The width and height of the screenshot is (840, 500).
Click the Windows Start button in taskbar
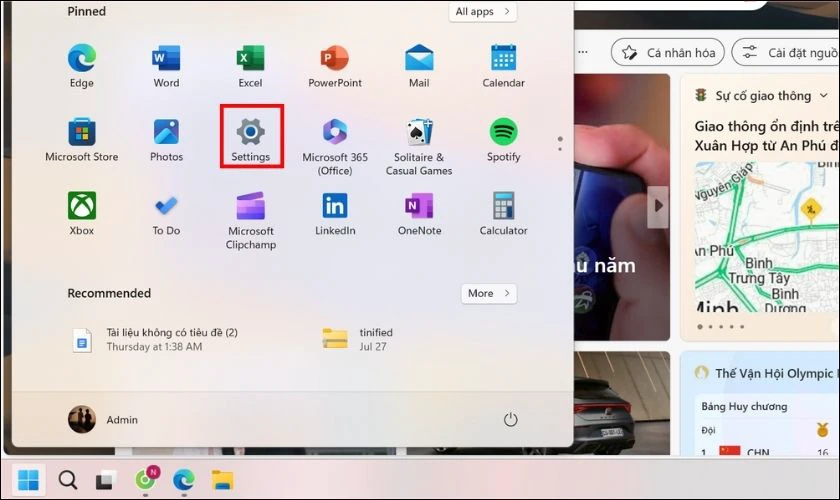click(28, 480)
